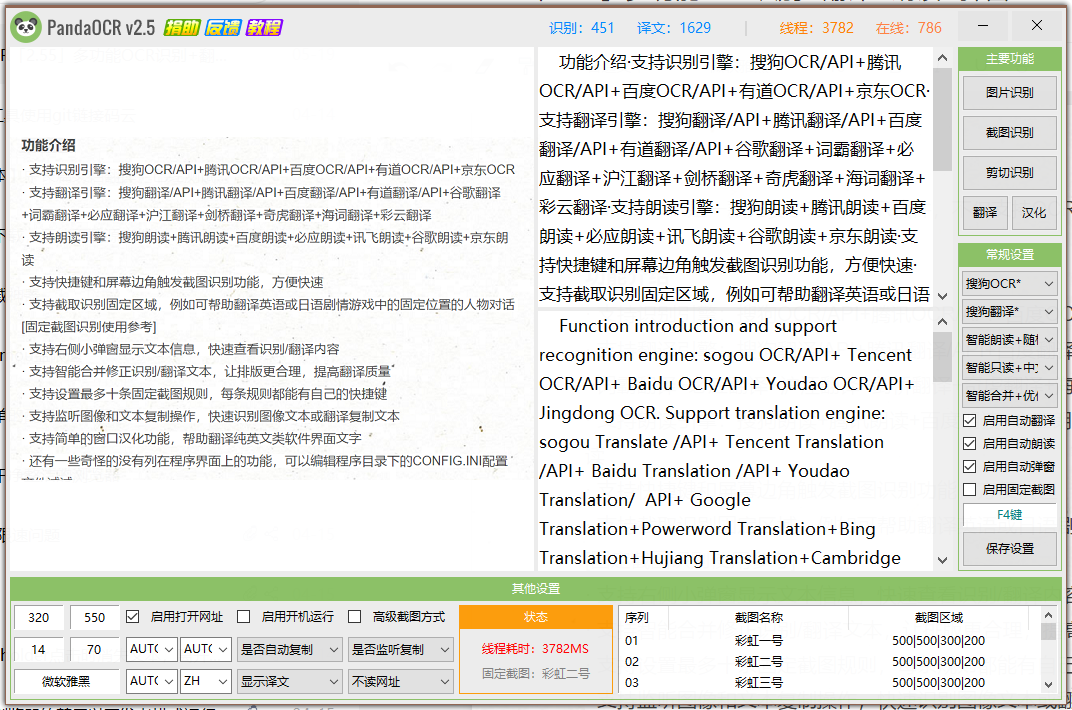
Task: Click the 序列 column header
Action: tap(643, 618)
